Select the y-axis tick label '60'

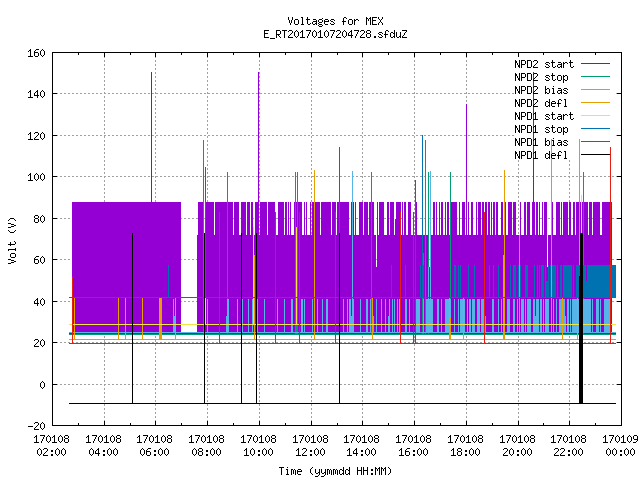click(x=39, y=260)
